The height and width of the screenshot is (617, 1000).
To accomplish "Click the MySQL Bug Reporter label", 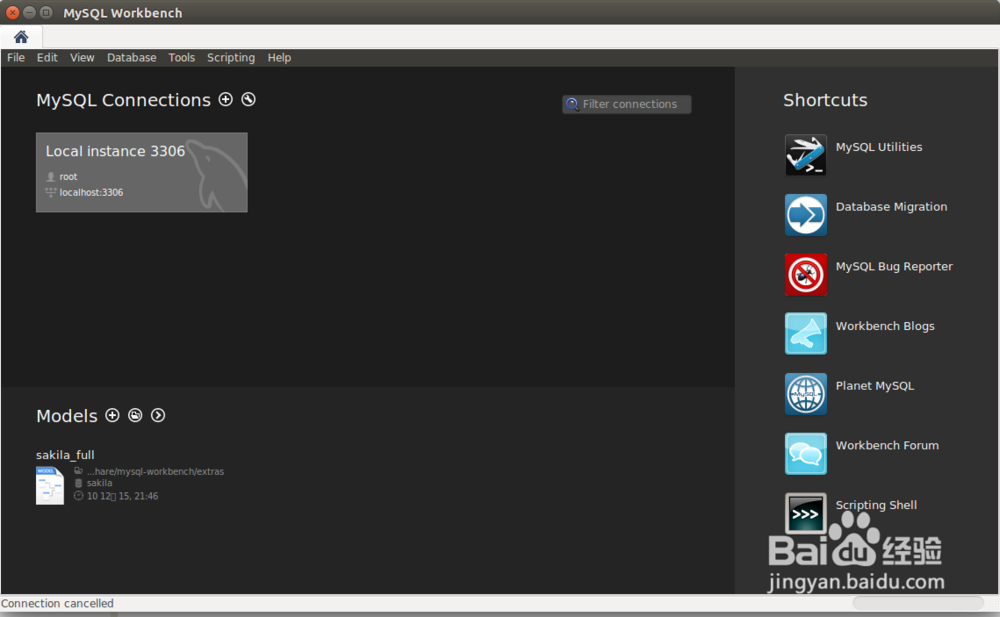I will 893,267.
